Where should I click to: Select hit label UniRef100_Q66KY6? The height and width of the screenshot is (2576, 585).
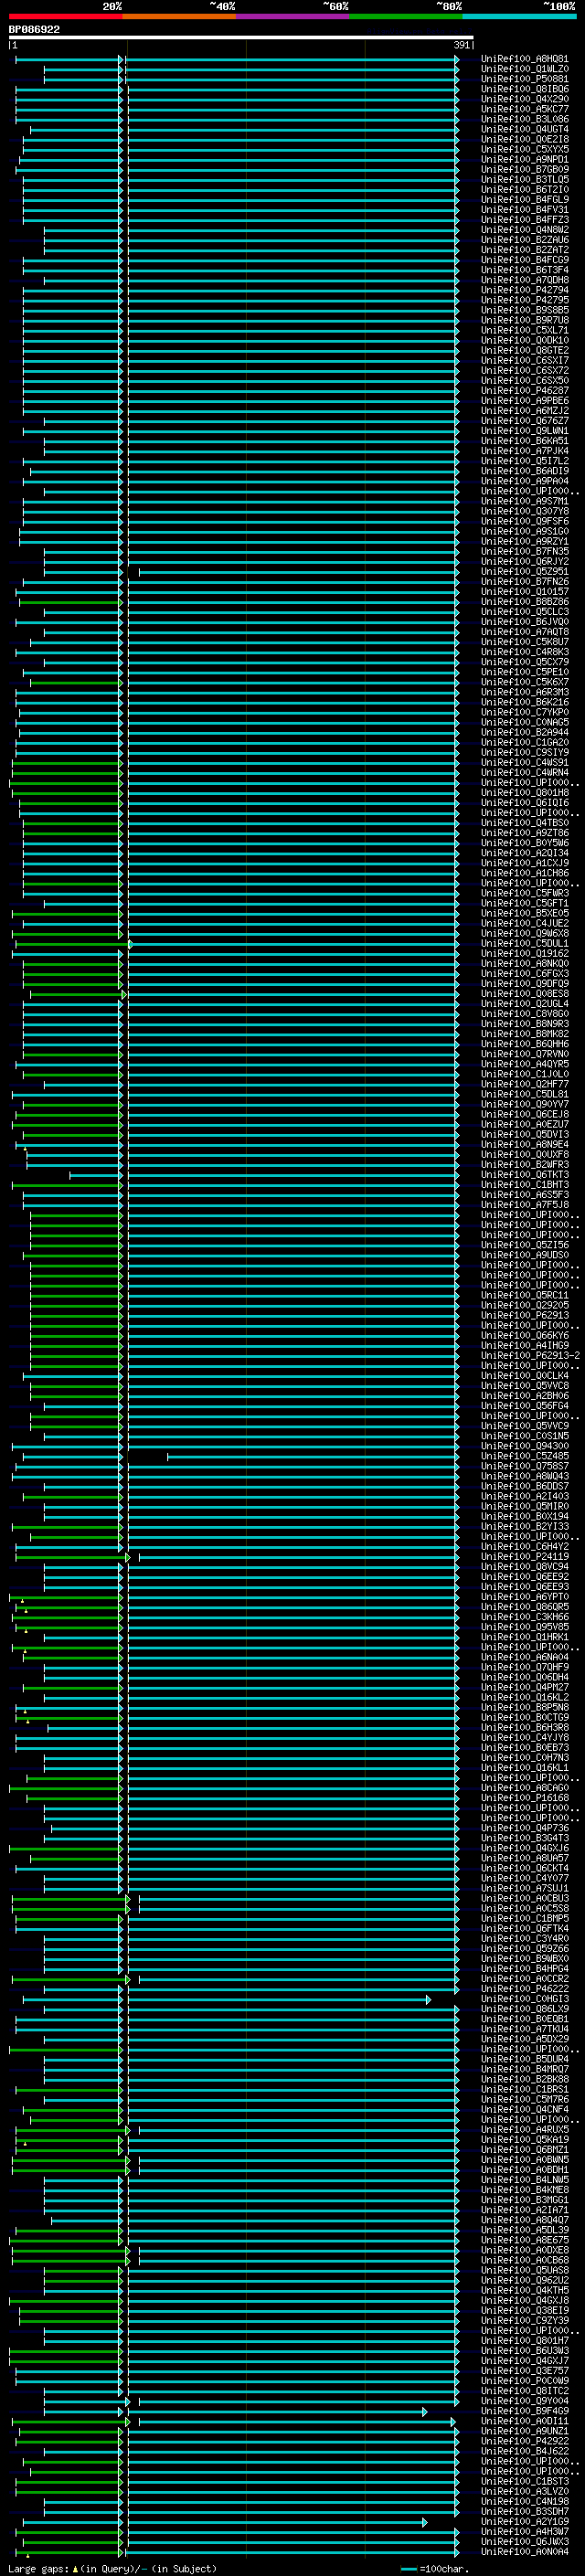[x=525, y=1335]
